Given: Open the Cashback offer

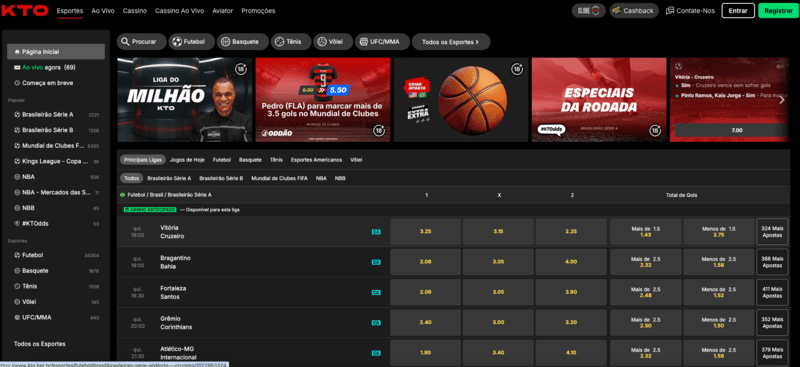Looking at the screenshot, I should click(x=634, y=10).
